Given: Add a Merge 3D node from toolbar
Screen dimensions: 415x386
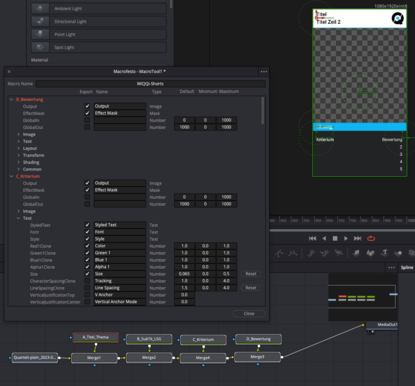Looking at the screenshot, I should tap(398, 253).
